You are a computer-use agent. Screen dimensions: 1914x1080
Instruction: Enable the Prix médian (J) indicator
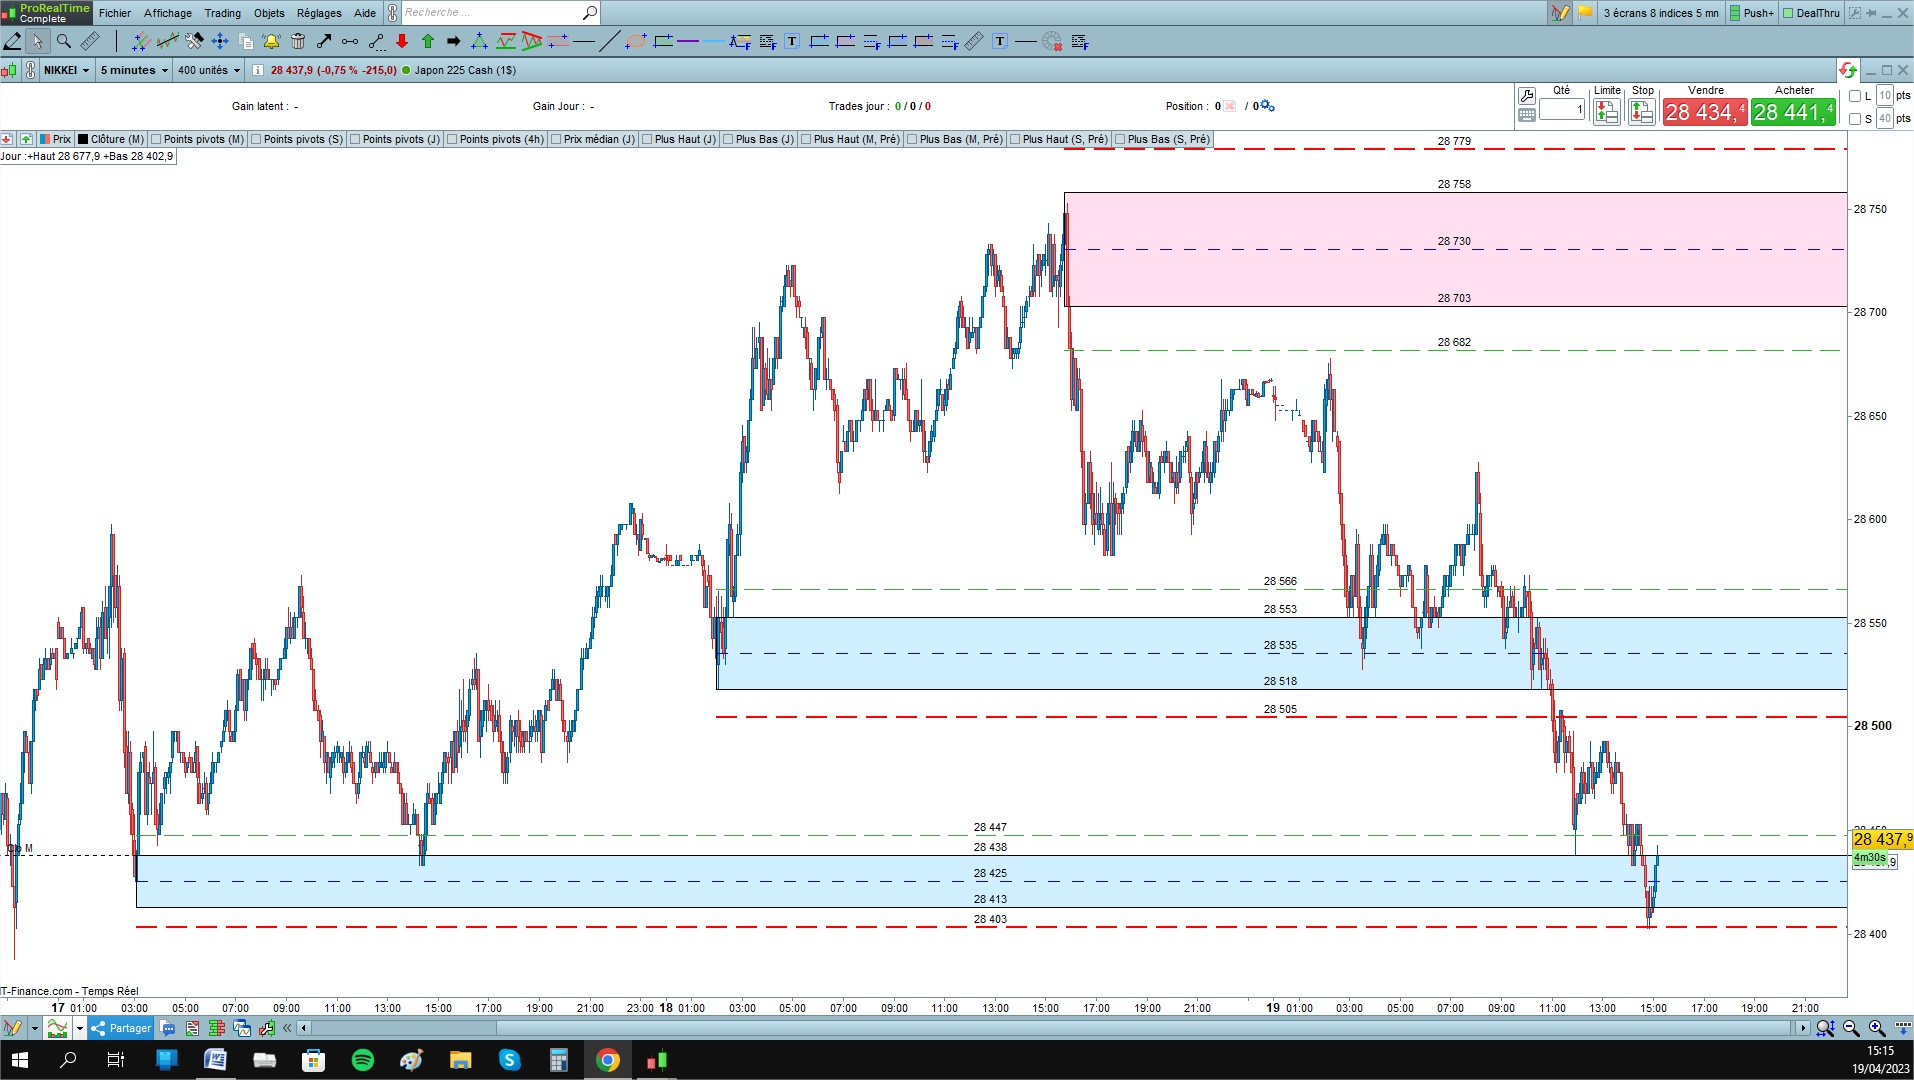click(x=556, y=139)
